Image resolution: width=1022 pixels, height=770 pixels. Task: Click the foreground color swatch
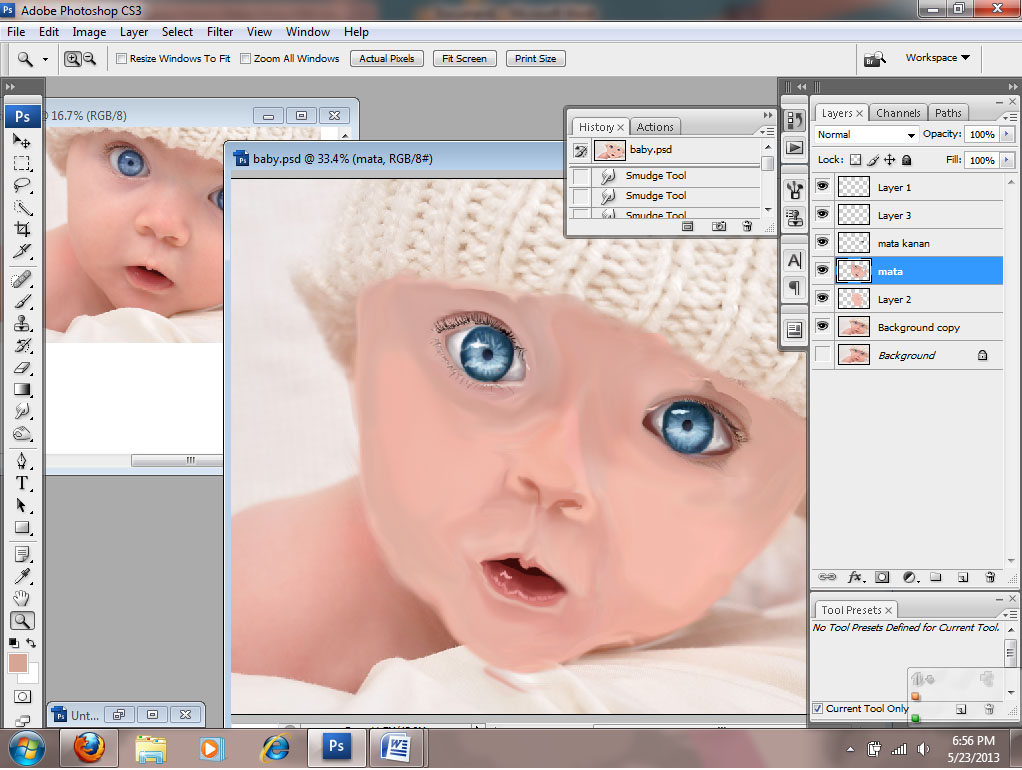[x=18, y=663]
